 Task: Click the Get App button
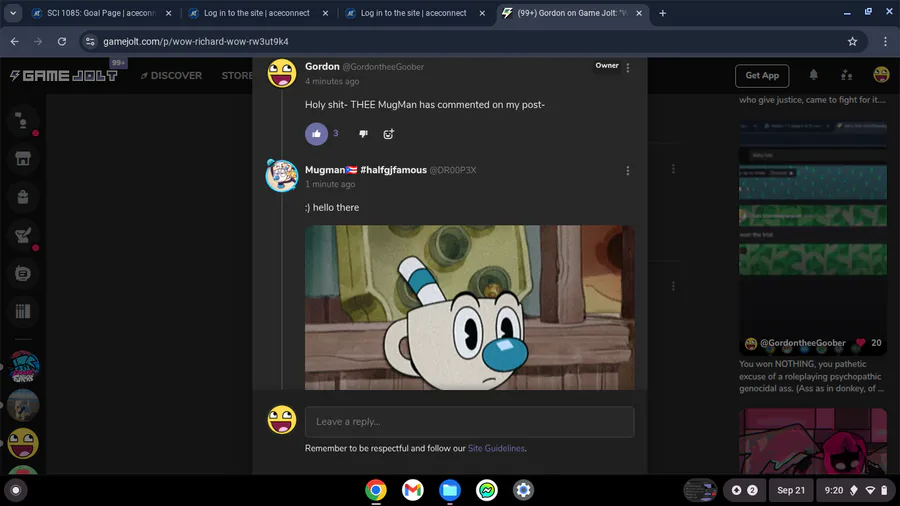click(x=762, y=75)
